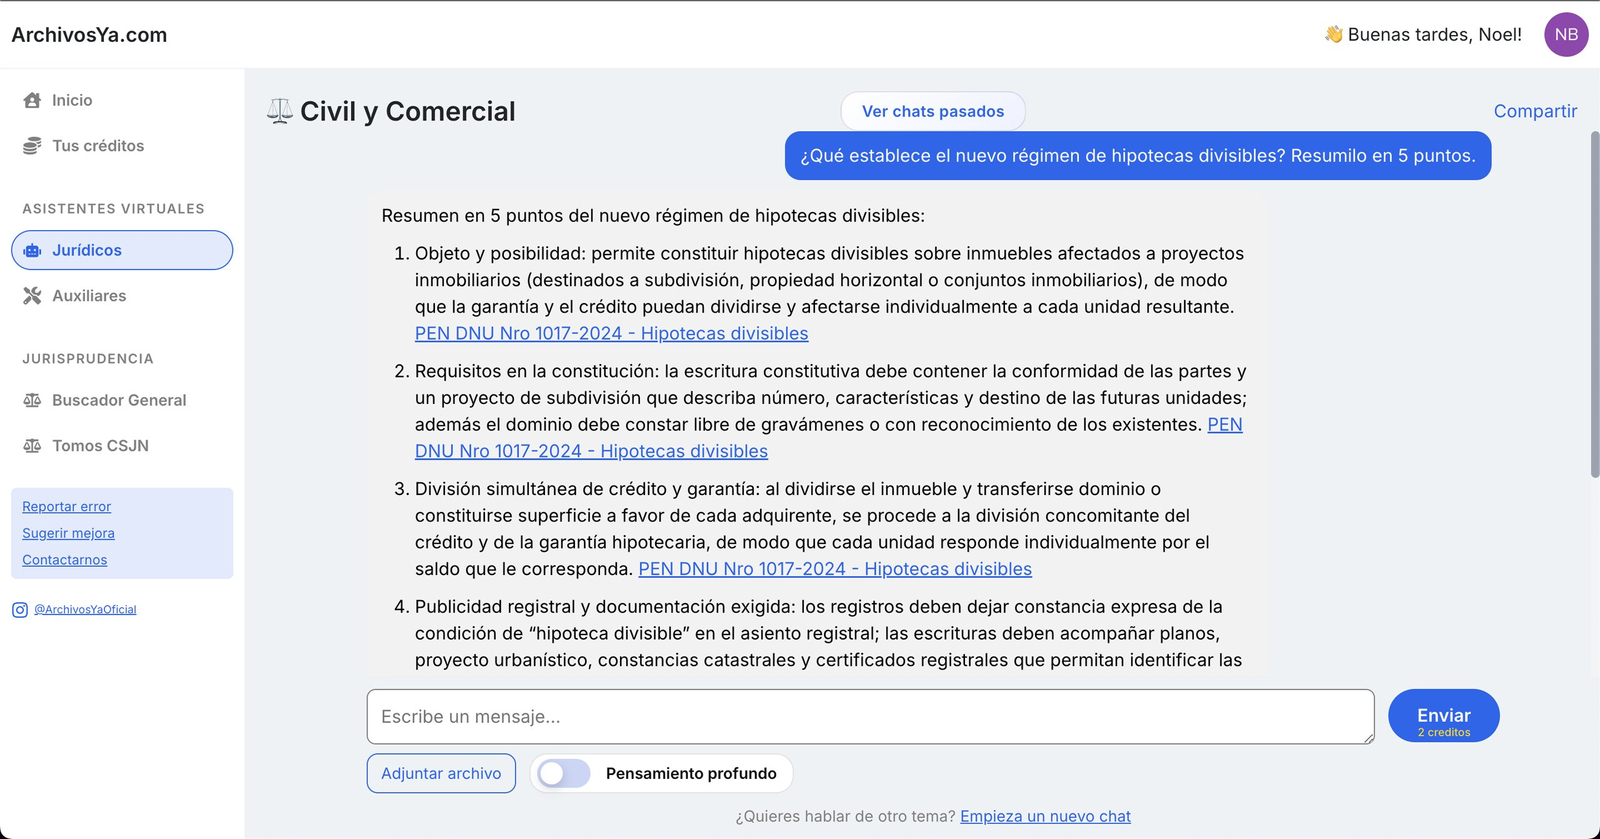
Task: Click the Tus créditos coins icon
Action: coord(32,146)
